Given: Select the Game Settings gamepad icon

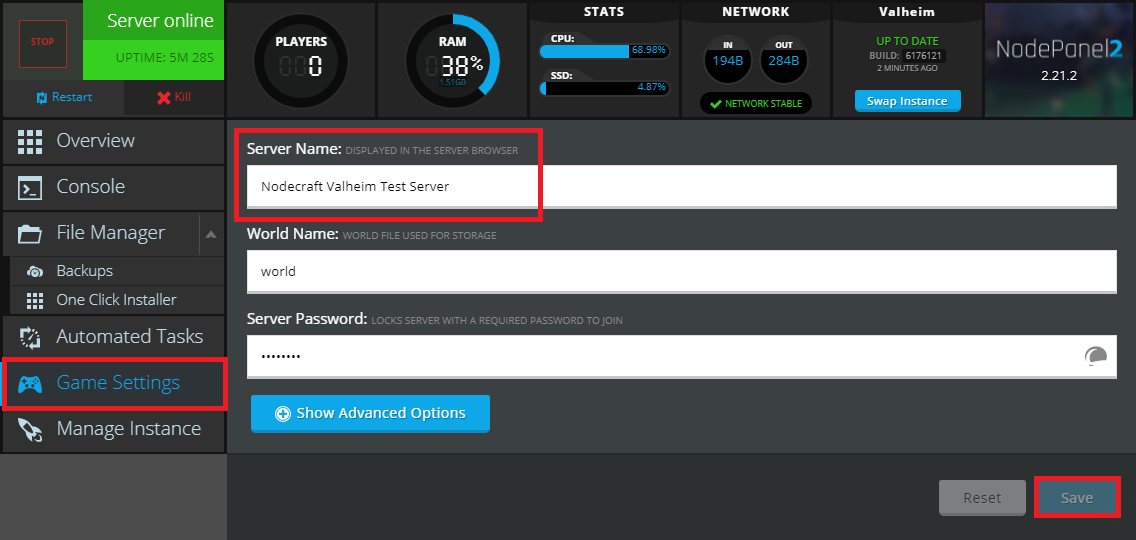Looking at the screenshot, I should click(30, 384).
